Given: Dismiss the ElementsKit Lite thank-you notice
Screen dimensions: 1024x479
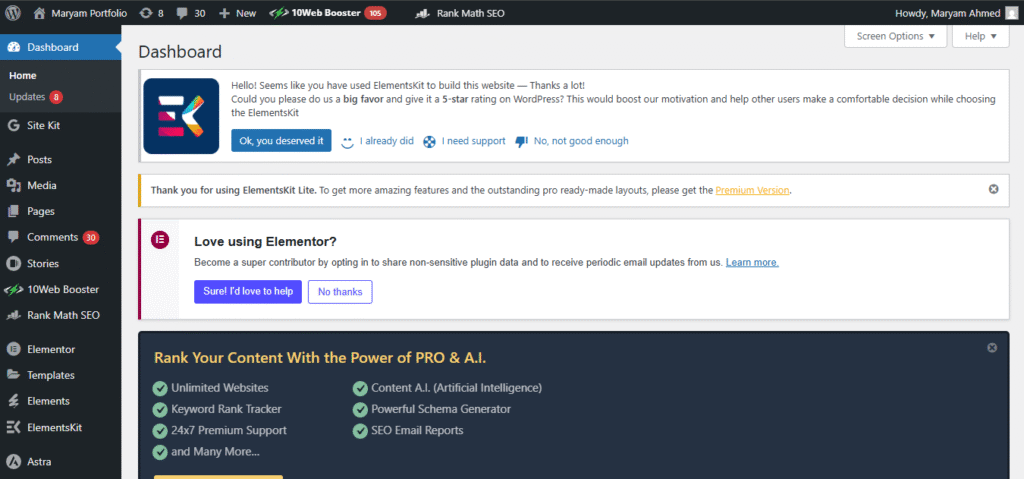Looking at the screenshot, I should click(x=993, y=189).
